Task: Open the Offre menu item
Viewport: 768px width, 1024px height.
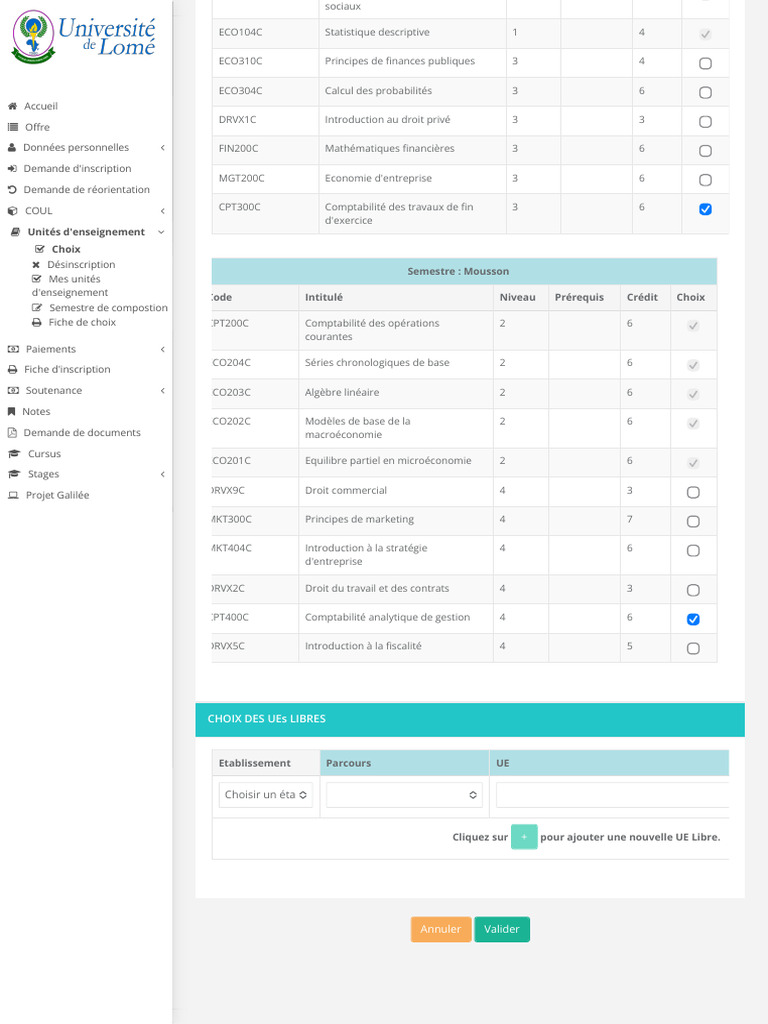Action: point(37,127)
